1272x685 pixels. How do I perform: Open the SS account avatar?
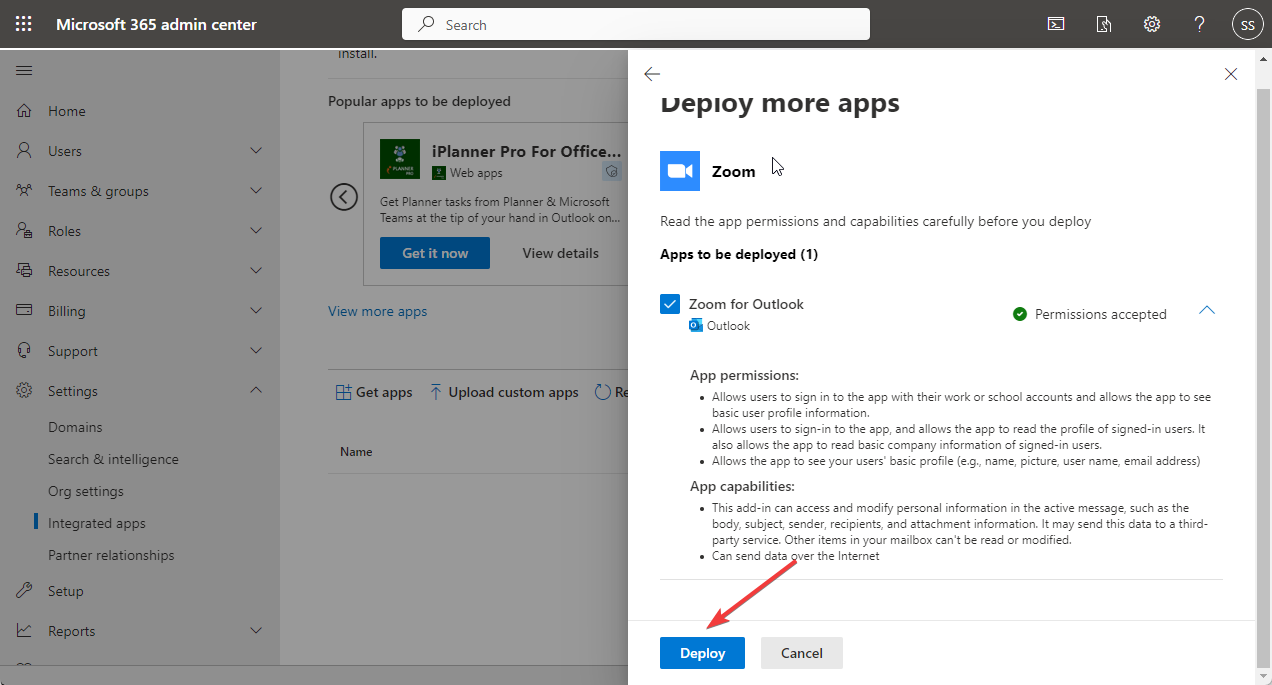(x=1247, y=24)
